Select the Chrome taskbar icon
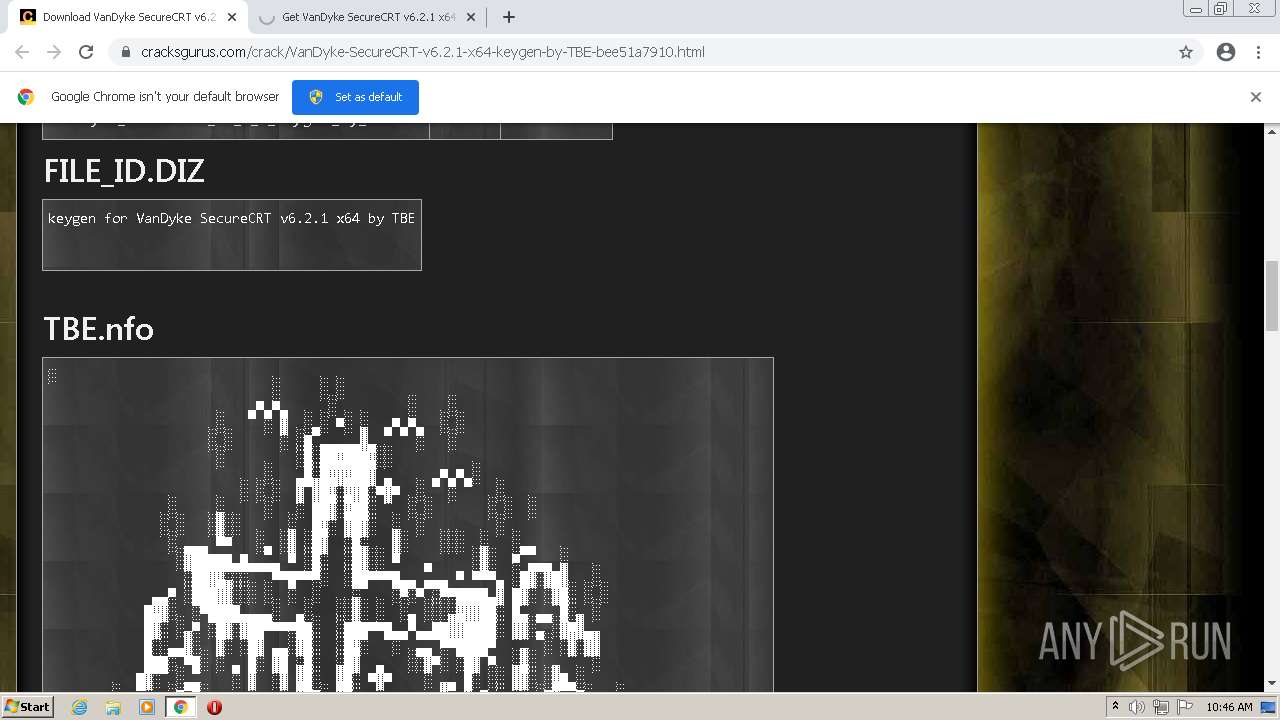The width and height of the screenshot is (1280, 720). click(181, 707)
